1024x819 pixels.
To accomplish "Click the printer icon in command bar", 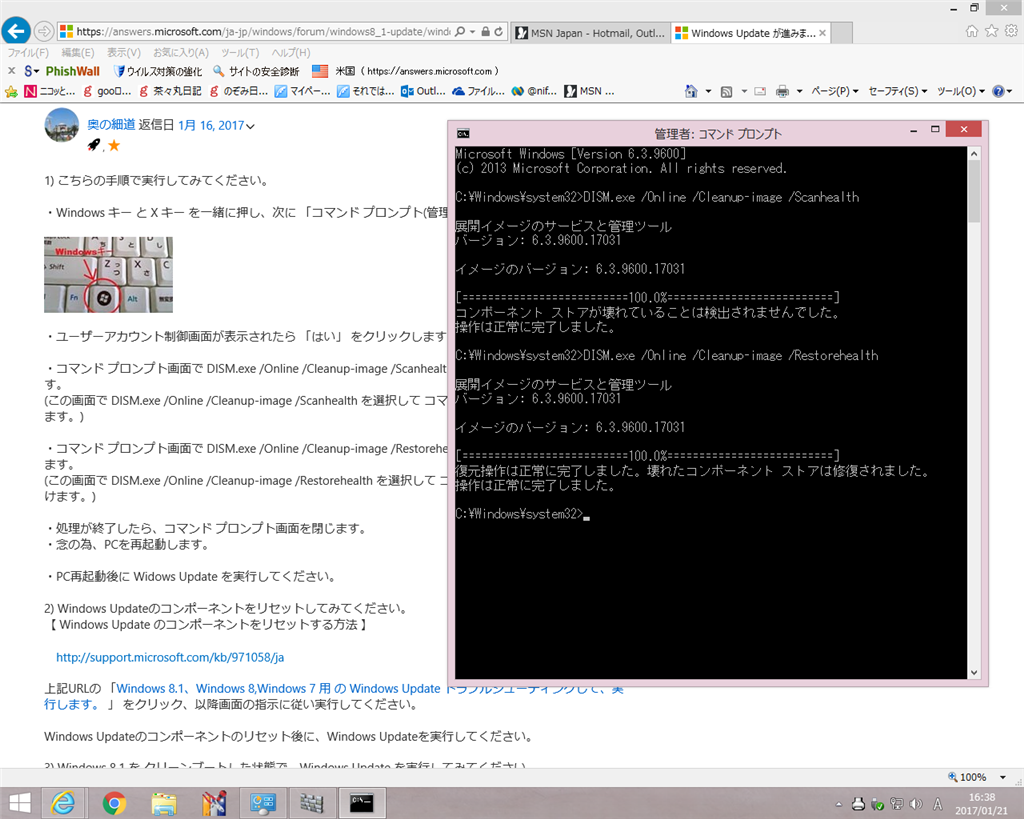I will 782,91.
